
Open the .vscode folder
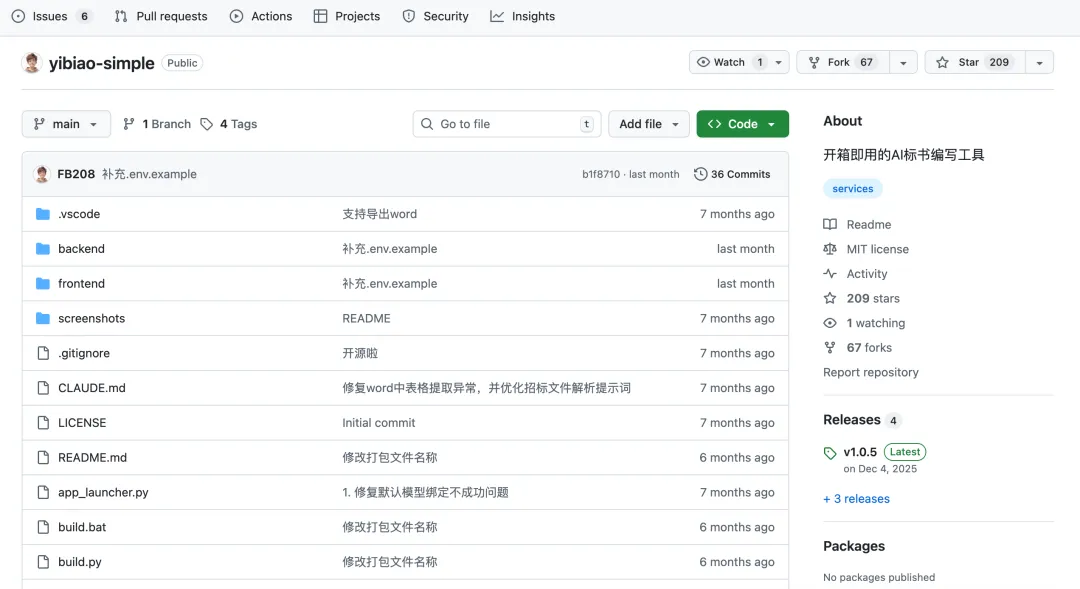click(x=79, y=214)
